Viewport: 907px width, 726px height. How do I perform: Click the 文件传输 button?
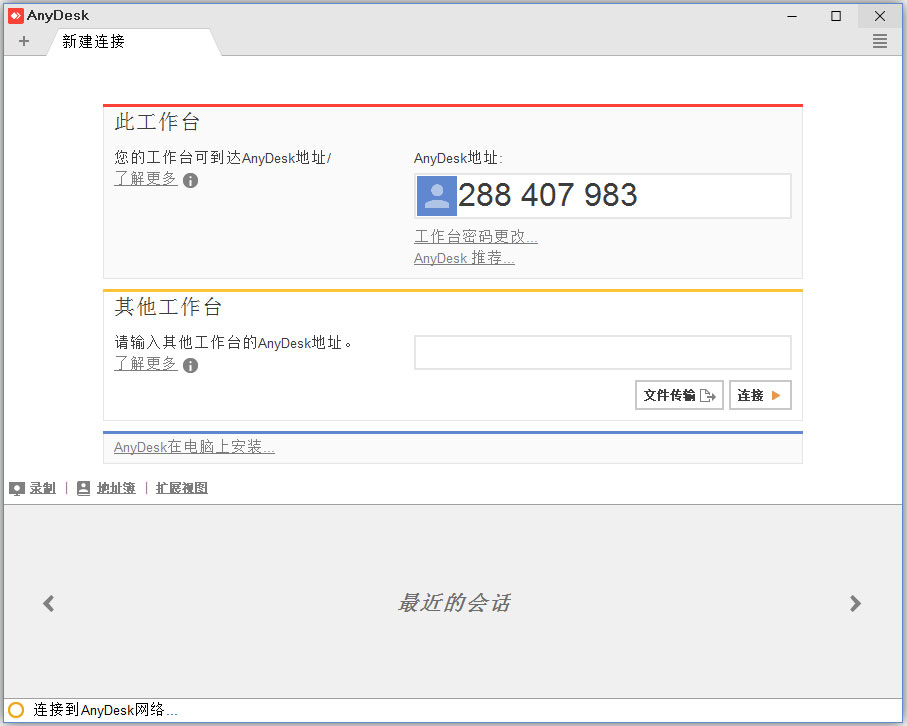[x=679, y=395]
